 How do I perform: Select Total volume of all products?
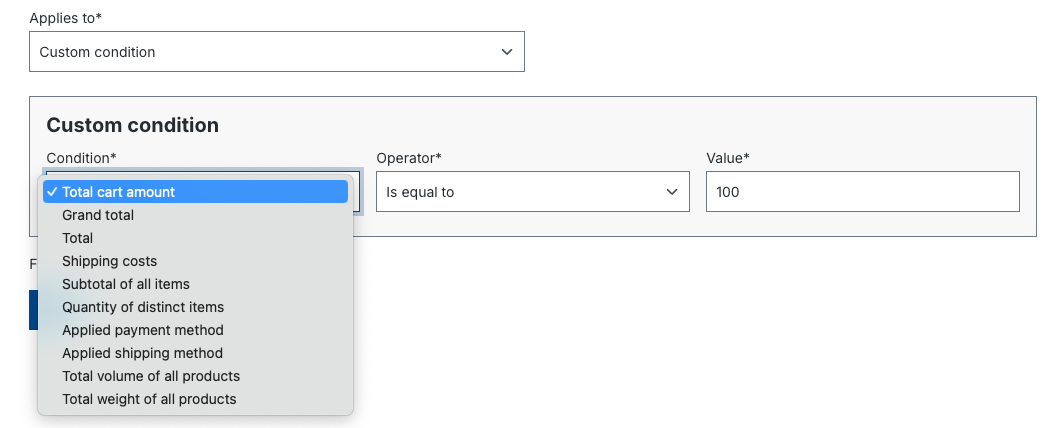(151, 376)
